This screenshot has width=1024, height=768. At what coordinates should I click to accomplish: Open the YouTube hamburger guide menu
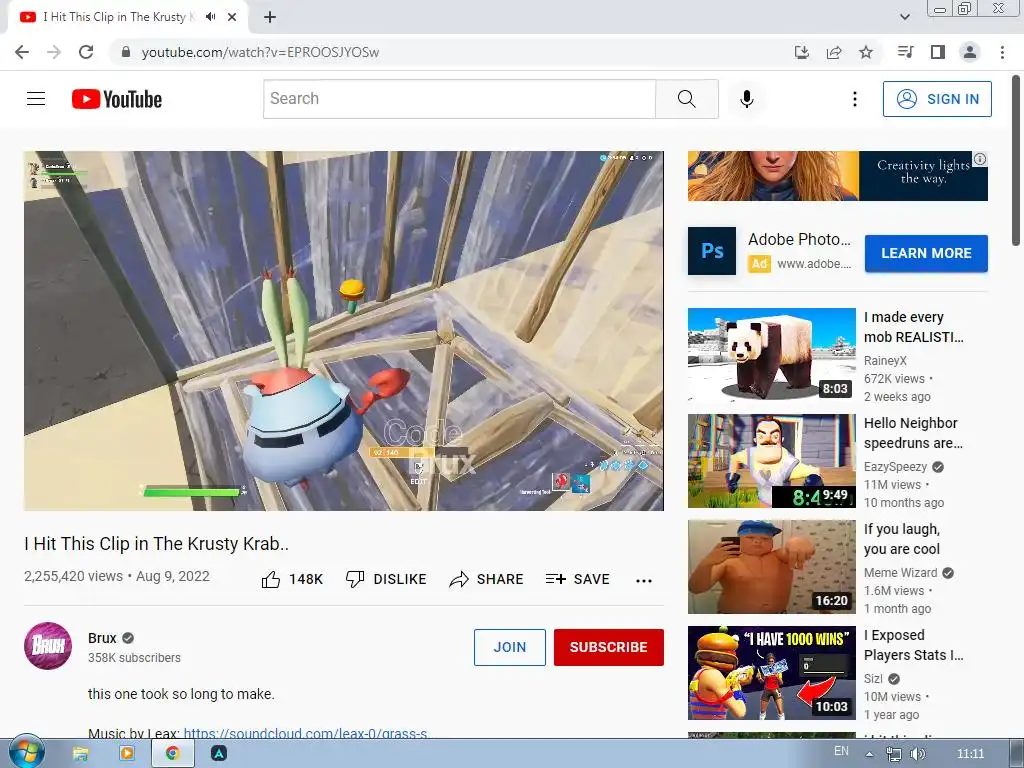pyautogui.click(x=36, y=99)
